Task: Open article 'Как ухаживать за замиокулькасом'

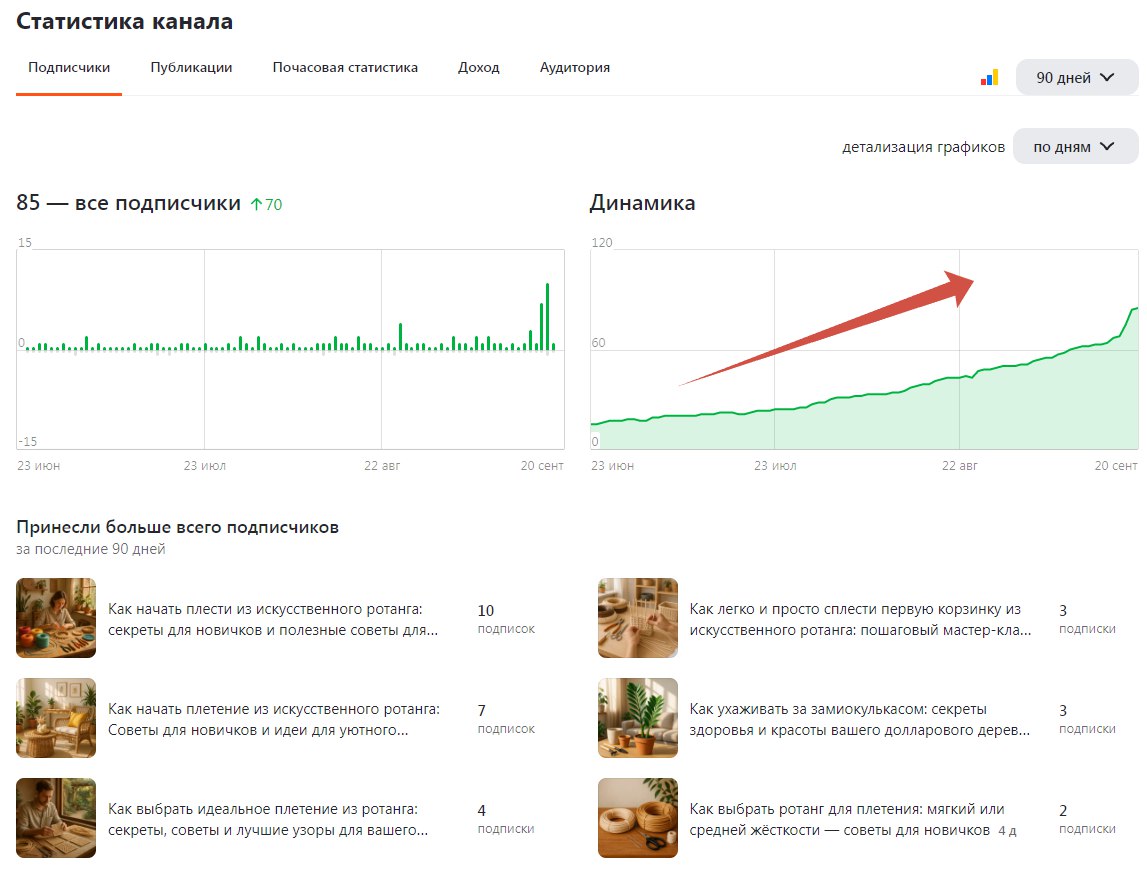Action: [x=859, y=719]
